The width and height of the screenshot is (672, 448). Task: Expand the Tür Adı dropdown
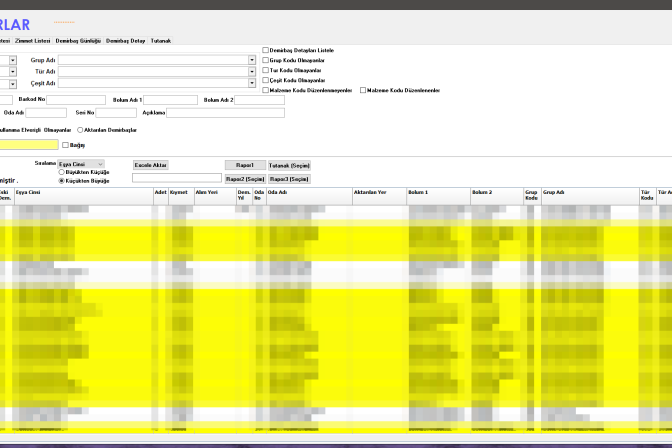(x=252, y=72)
